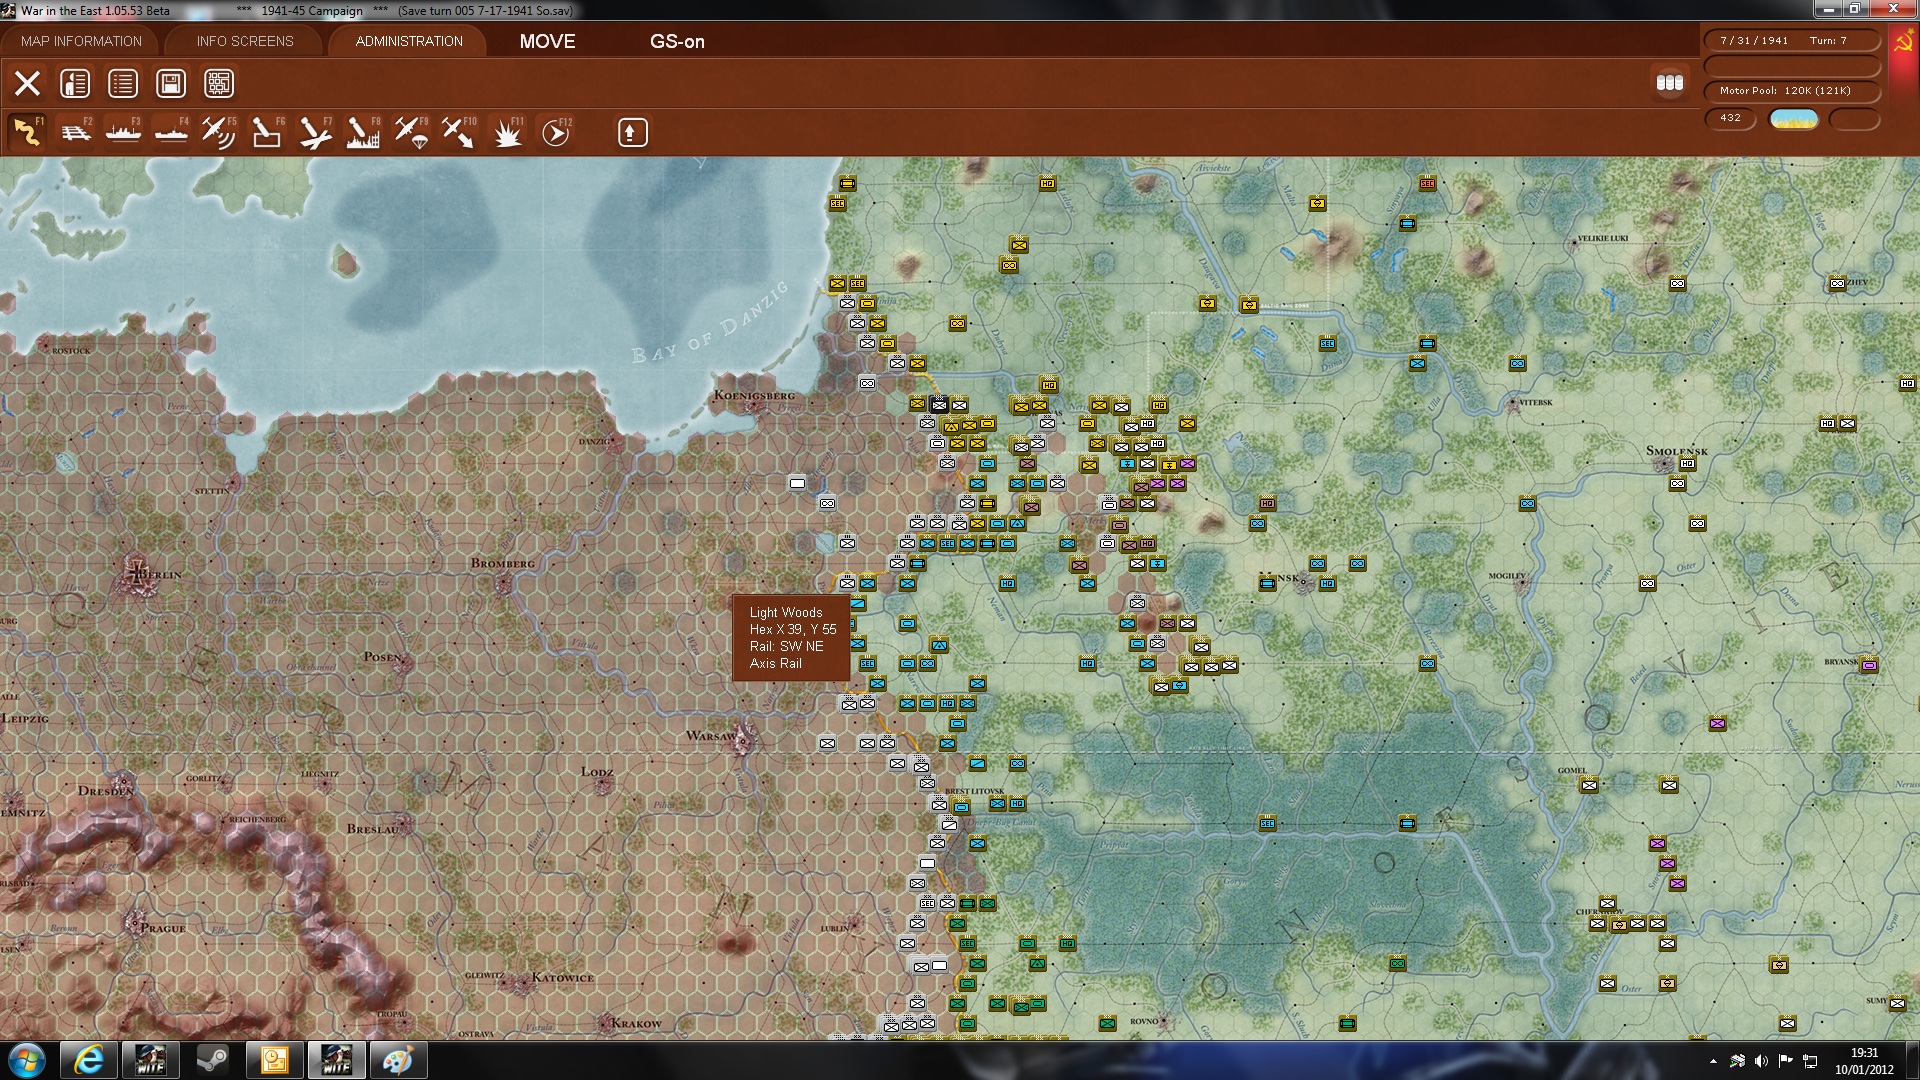Open the Windows Start button

point(27,1060)
